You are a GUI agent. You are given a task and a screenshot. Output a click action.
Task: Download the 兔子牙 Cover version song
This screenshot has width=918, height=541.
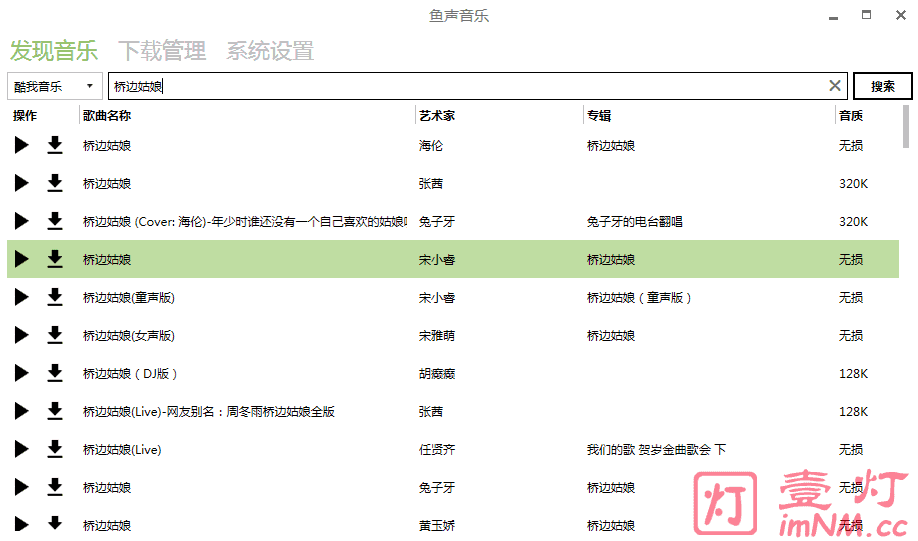coord(55,222)
